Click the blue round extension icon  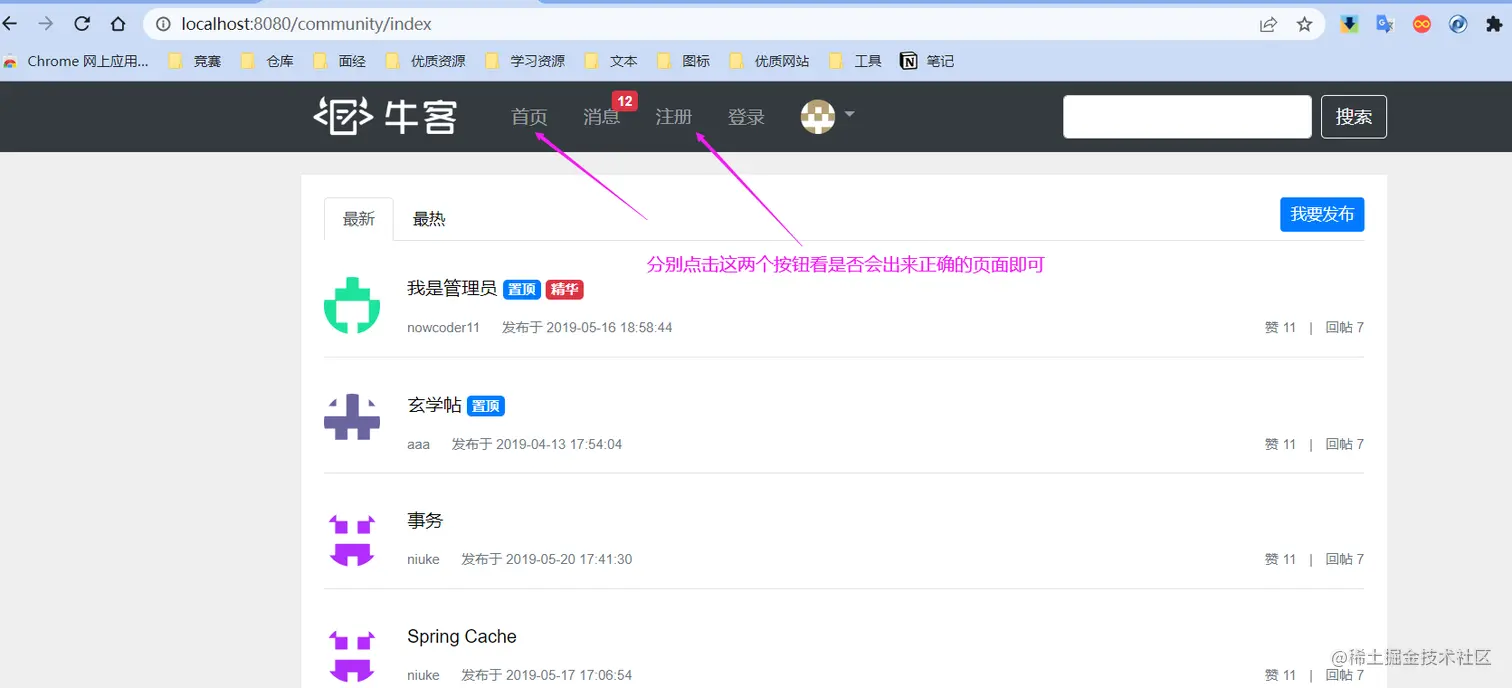click(1458, 24)
